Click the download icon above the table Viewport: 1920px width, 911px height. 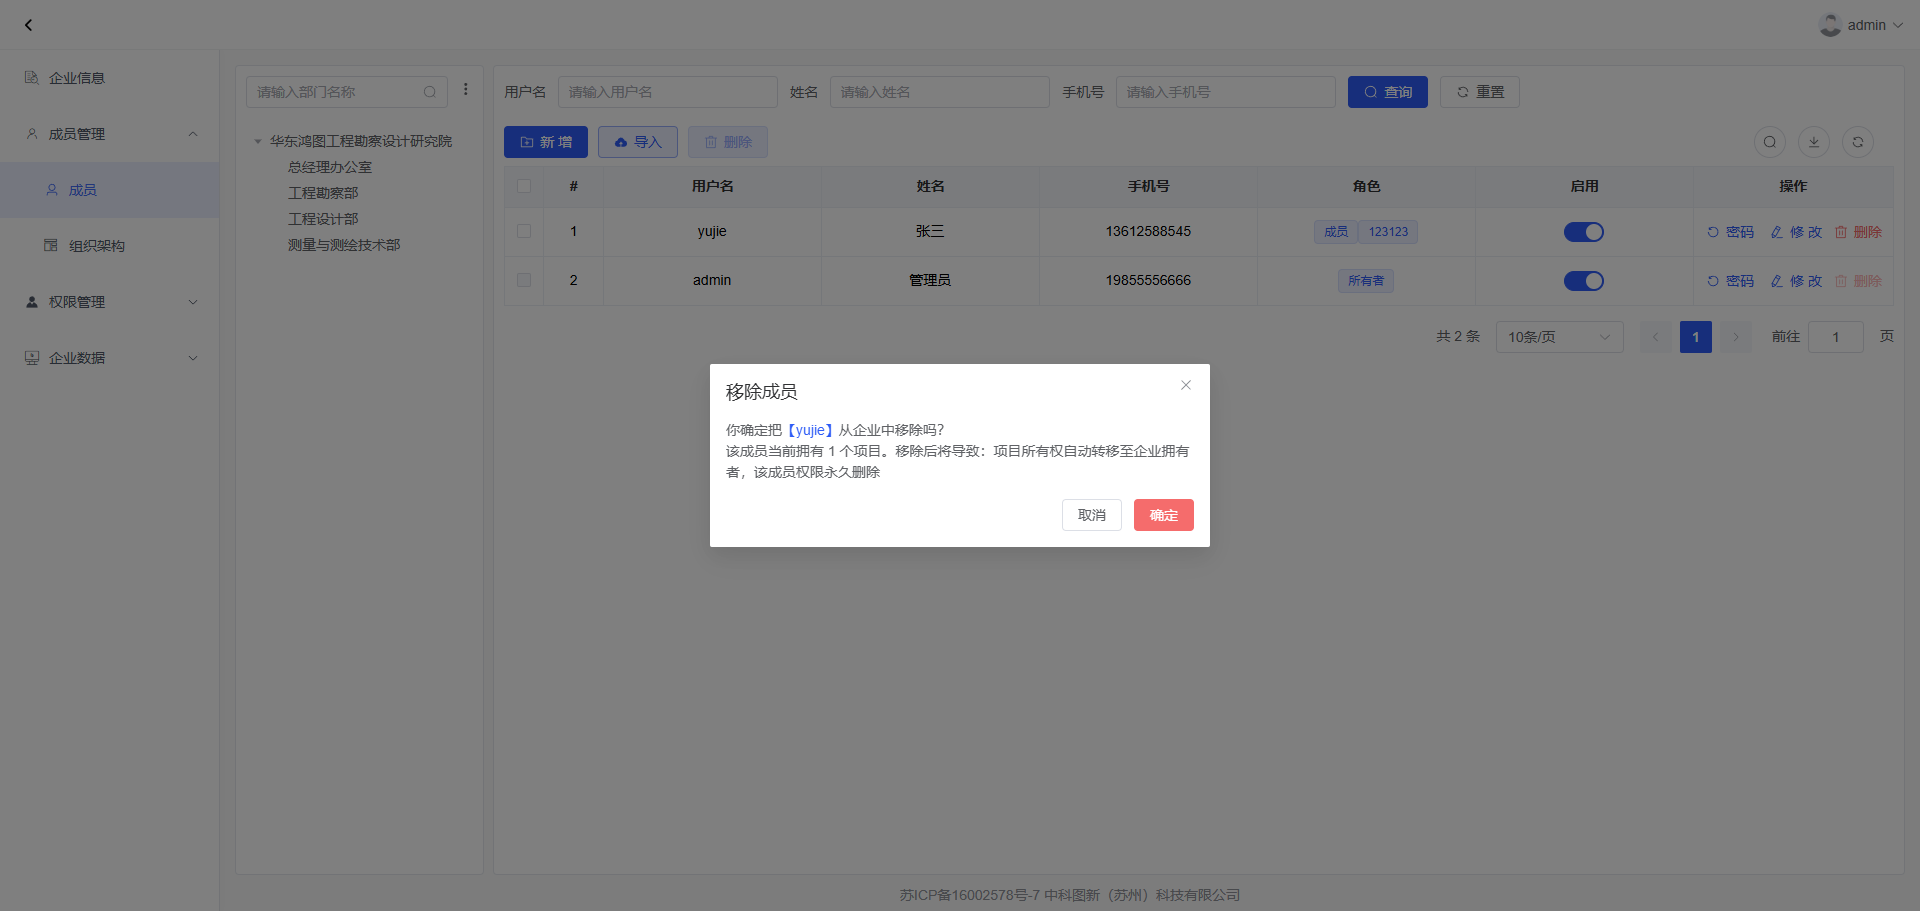pos(1813,142)
